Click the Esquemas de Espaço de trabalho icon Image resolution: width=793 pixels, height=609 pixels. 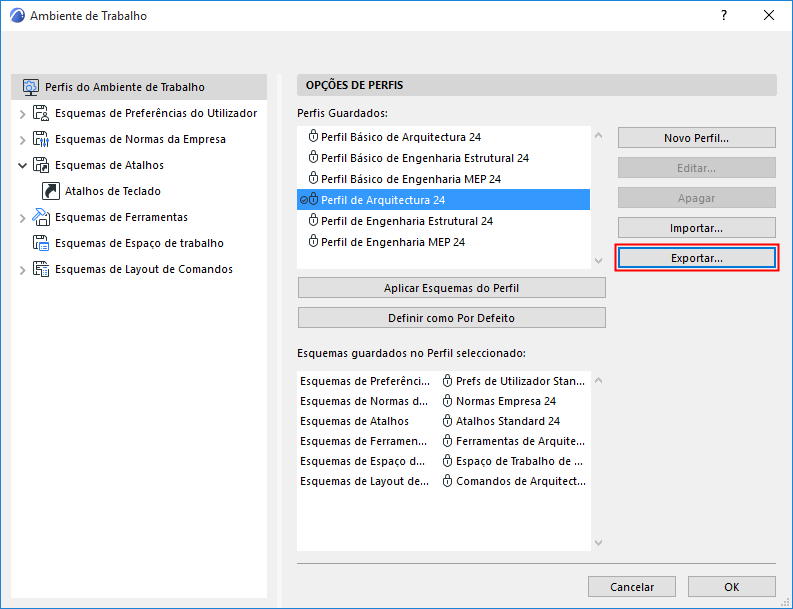pyautogui.click(x=41, y=243)
